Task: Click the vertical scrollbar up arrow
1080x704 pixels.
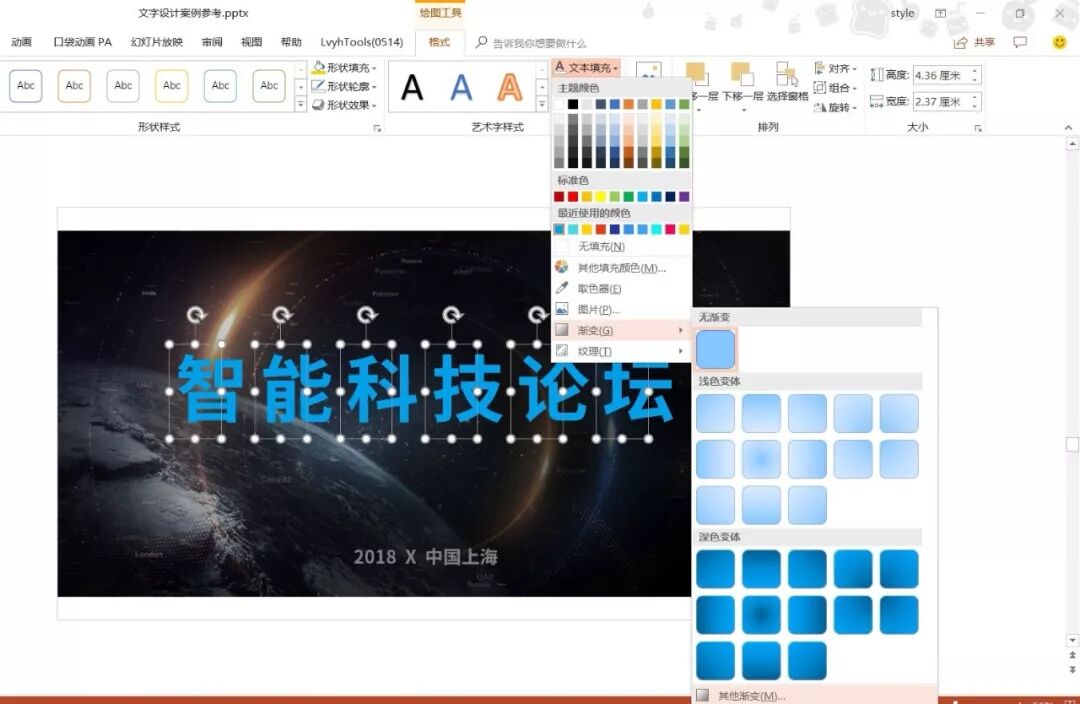Action: 1072,143
